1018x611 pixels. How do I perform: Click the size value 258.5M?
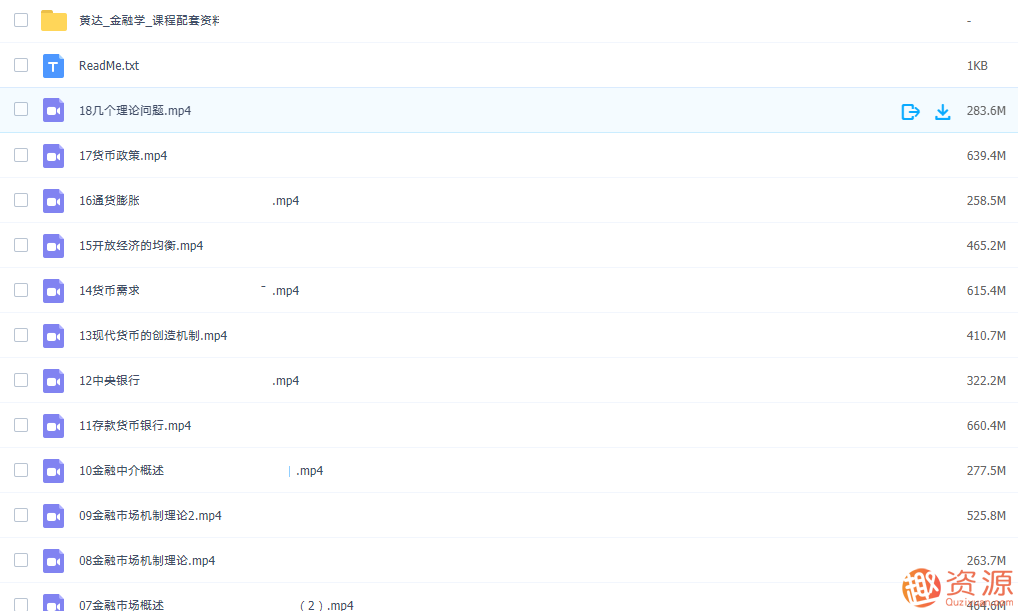click(x=986, y=201)
